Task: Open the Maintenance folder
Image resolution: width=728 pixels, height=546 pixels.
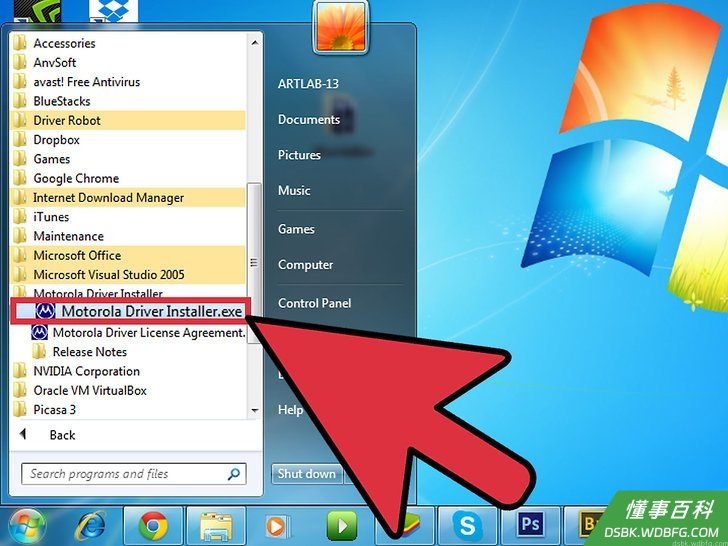Action: tap(128, 236)
